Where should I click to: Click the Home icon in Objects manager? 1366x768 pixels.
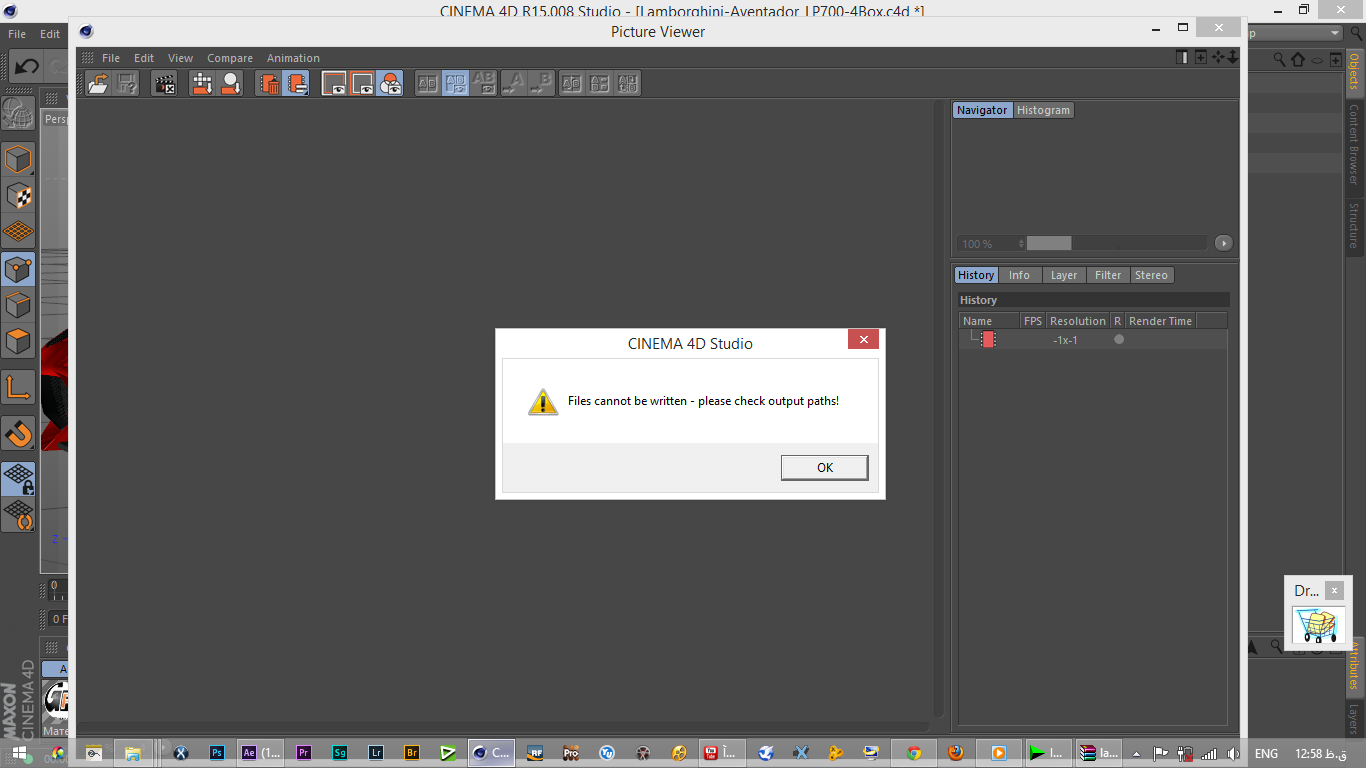tap(1298, 60)
